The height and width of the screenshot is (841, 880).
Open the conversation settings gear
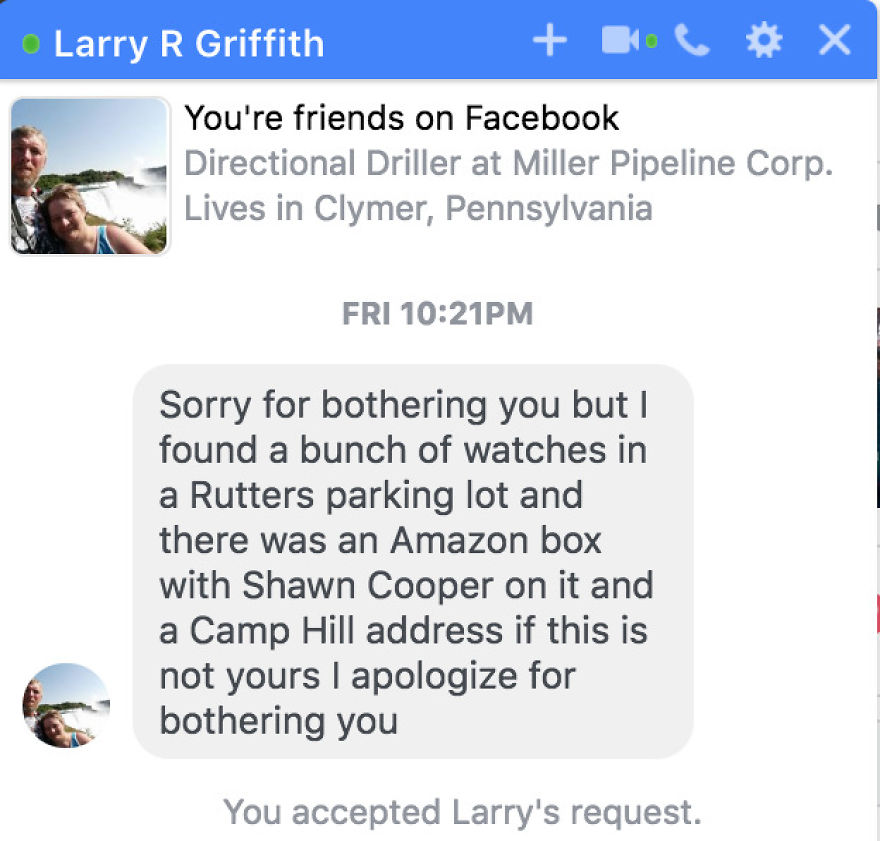click(763, 40)
